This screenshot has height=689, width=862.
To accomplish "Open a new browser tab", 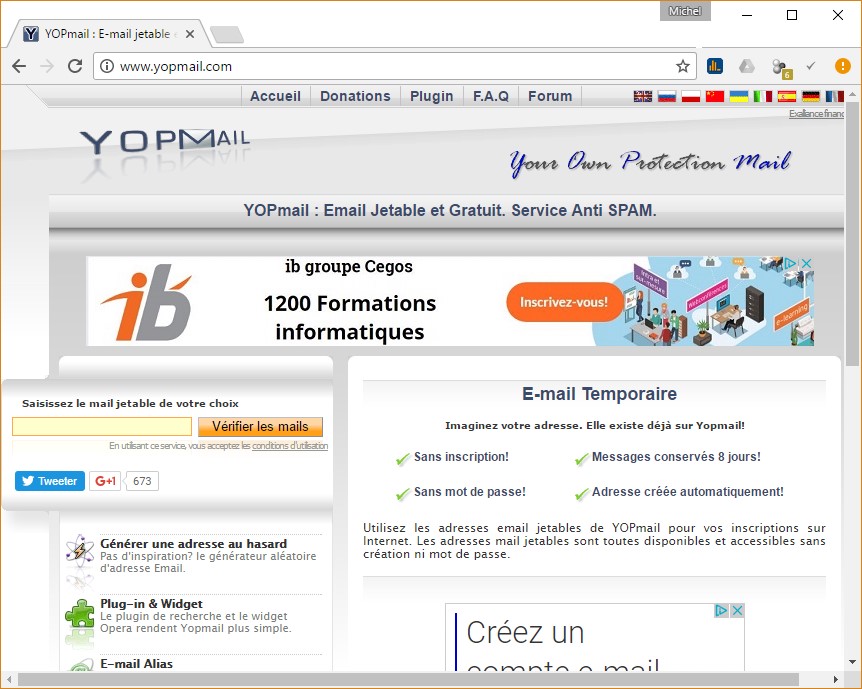I will [x=226, y=35].
